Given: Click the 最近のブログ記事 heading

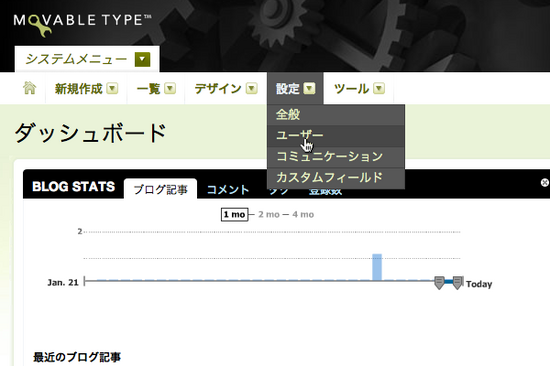Looking at the screenshot, I should click(77, 357).
